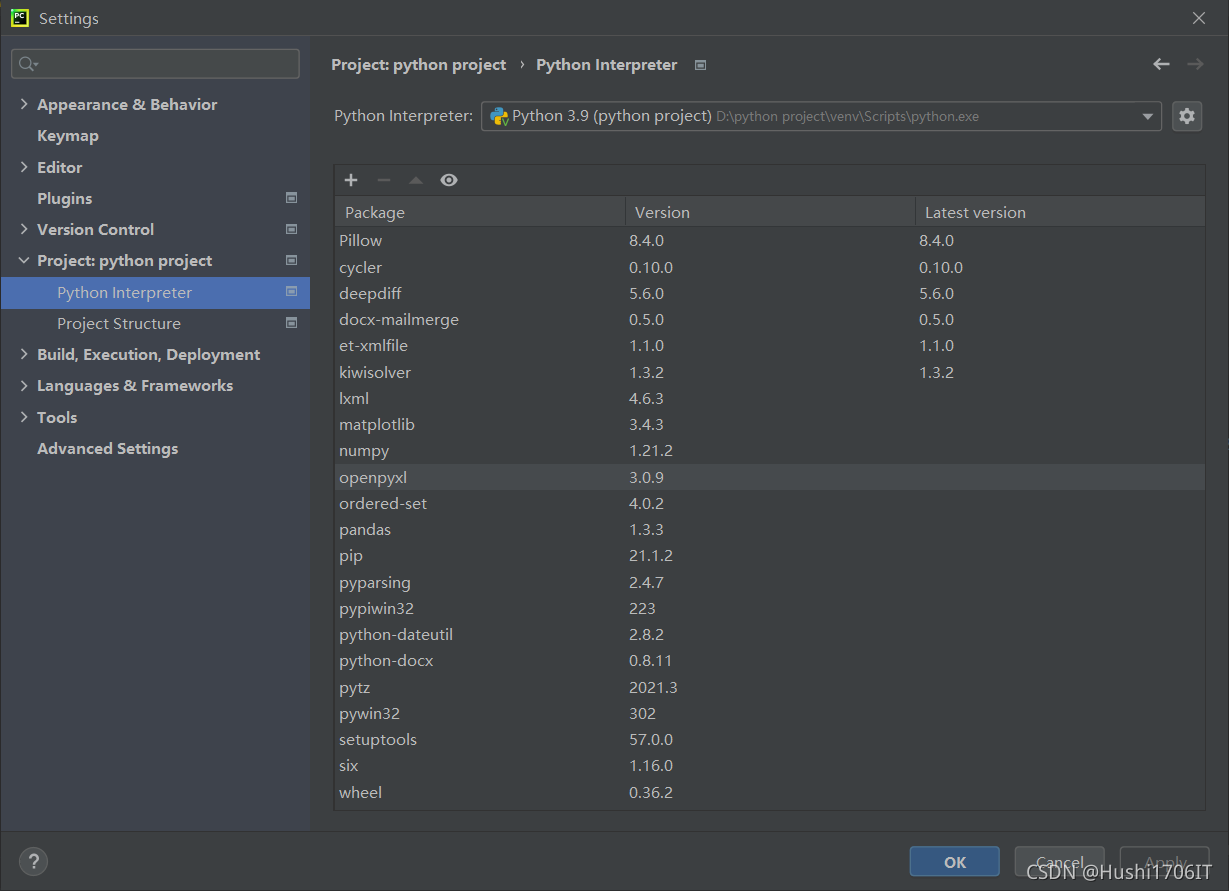Select the python-docx package row
This screenshot has width=1229, height=891.
(770, 660)
